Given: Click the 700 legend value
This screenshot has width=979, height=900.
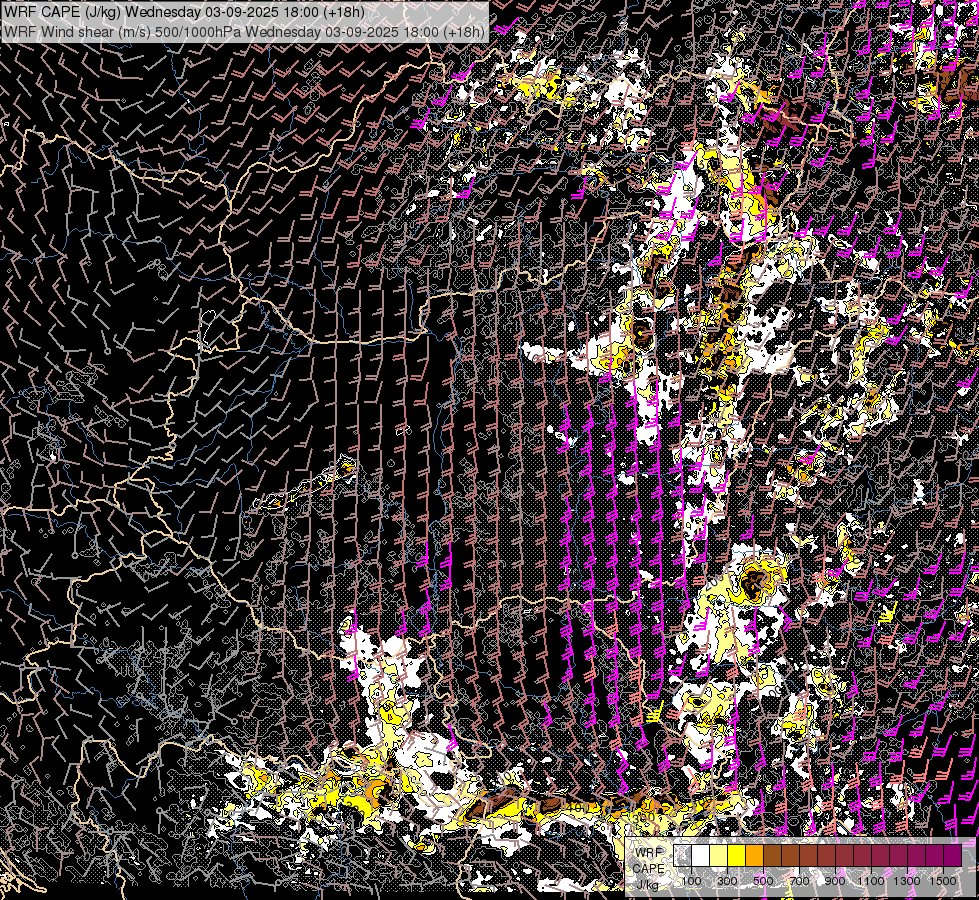Looking at the screenshot, I should point(800,881).
